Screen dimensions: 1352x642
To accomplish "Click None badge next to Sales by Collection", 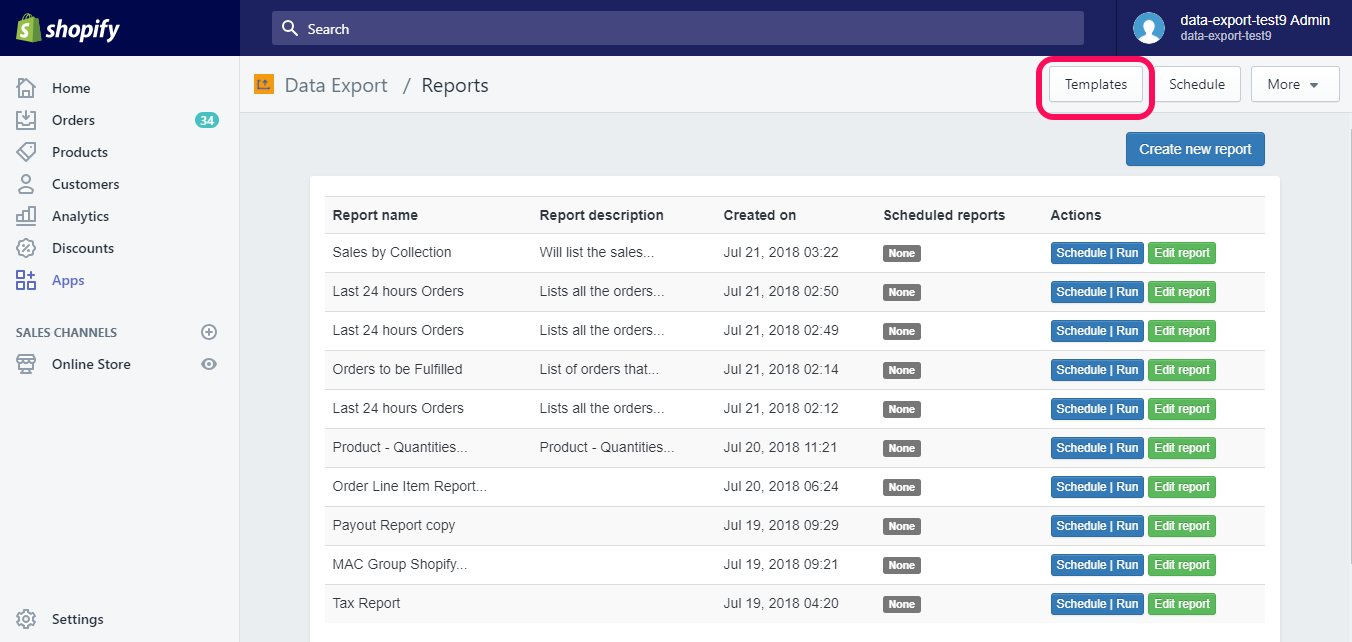I will pyautogui.click(x=901, y=253).
